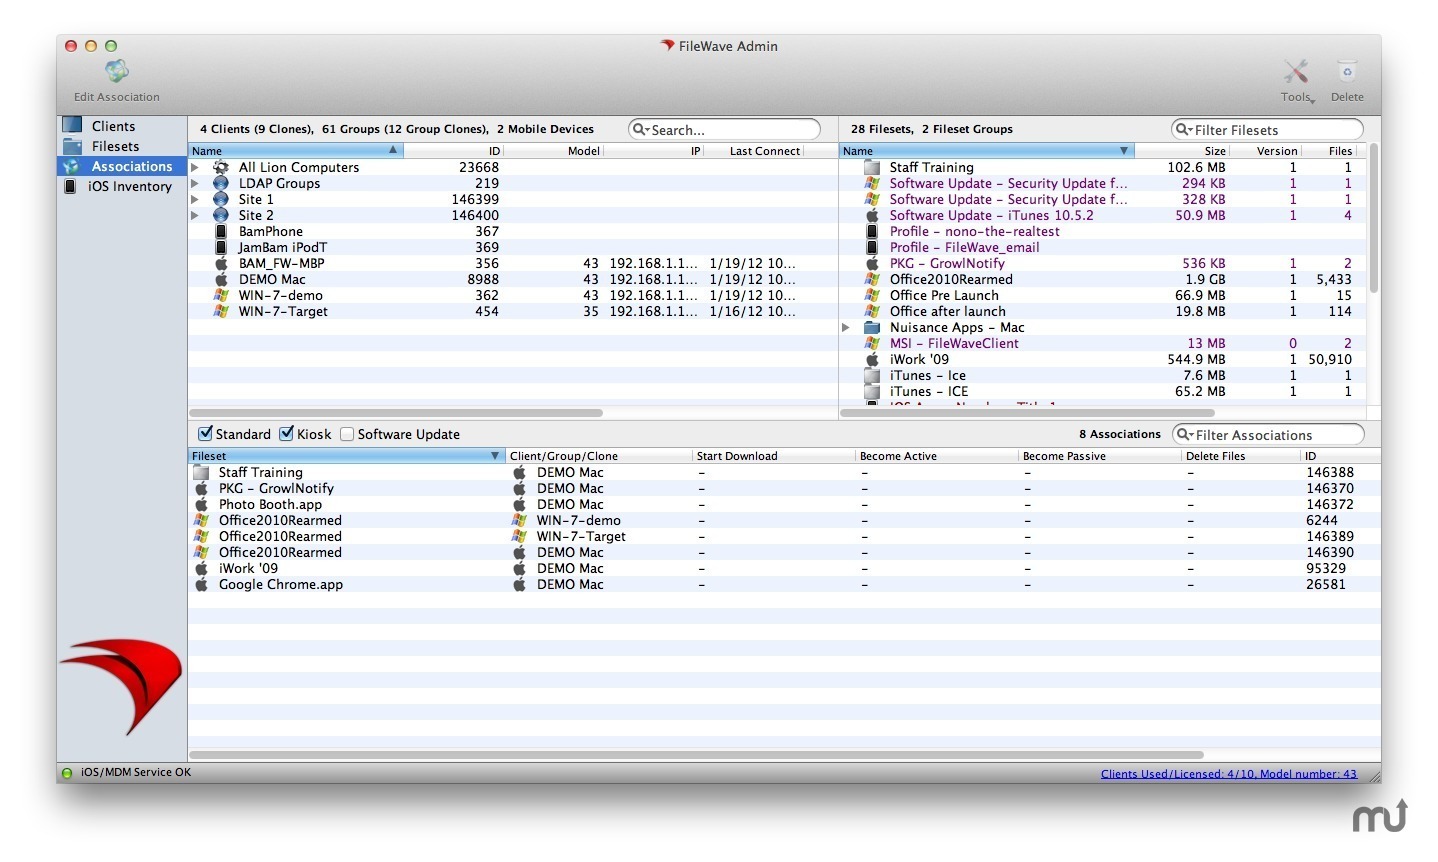
Task: Select the LDAP Groups globe icon
Action: pos(221,183)
